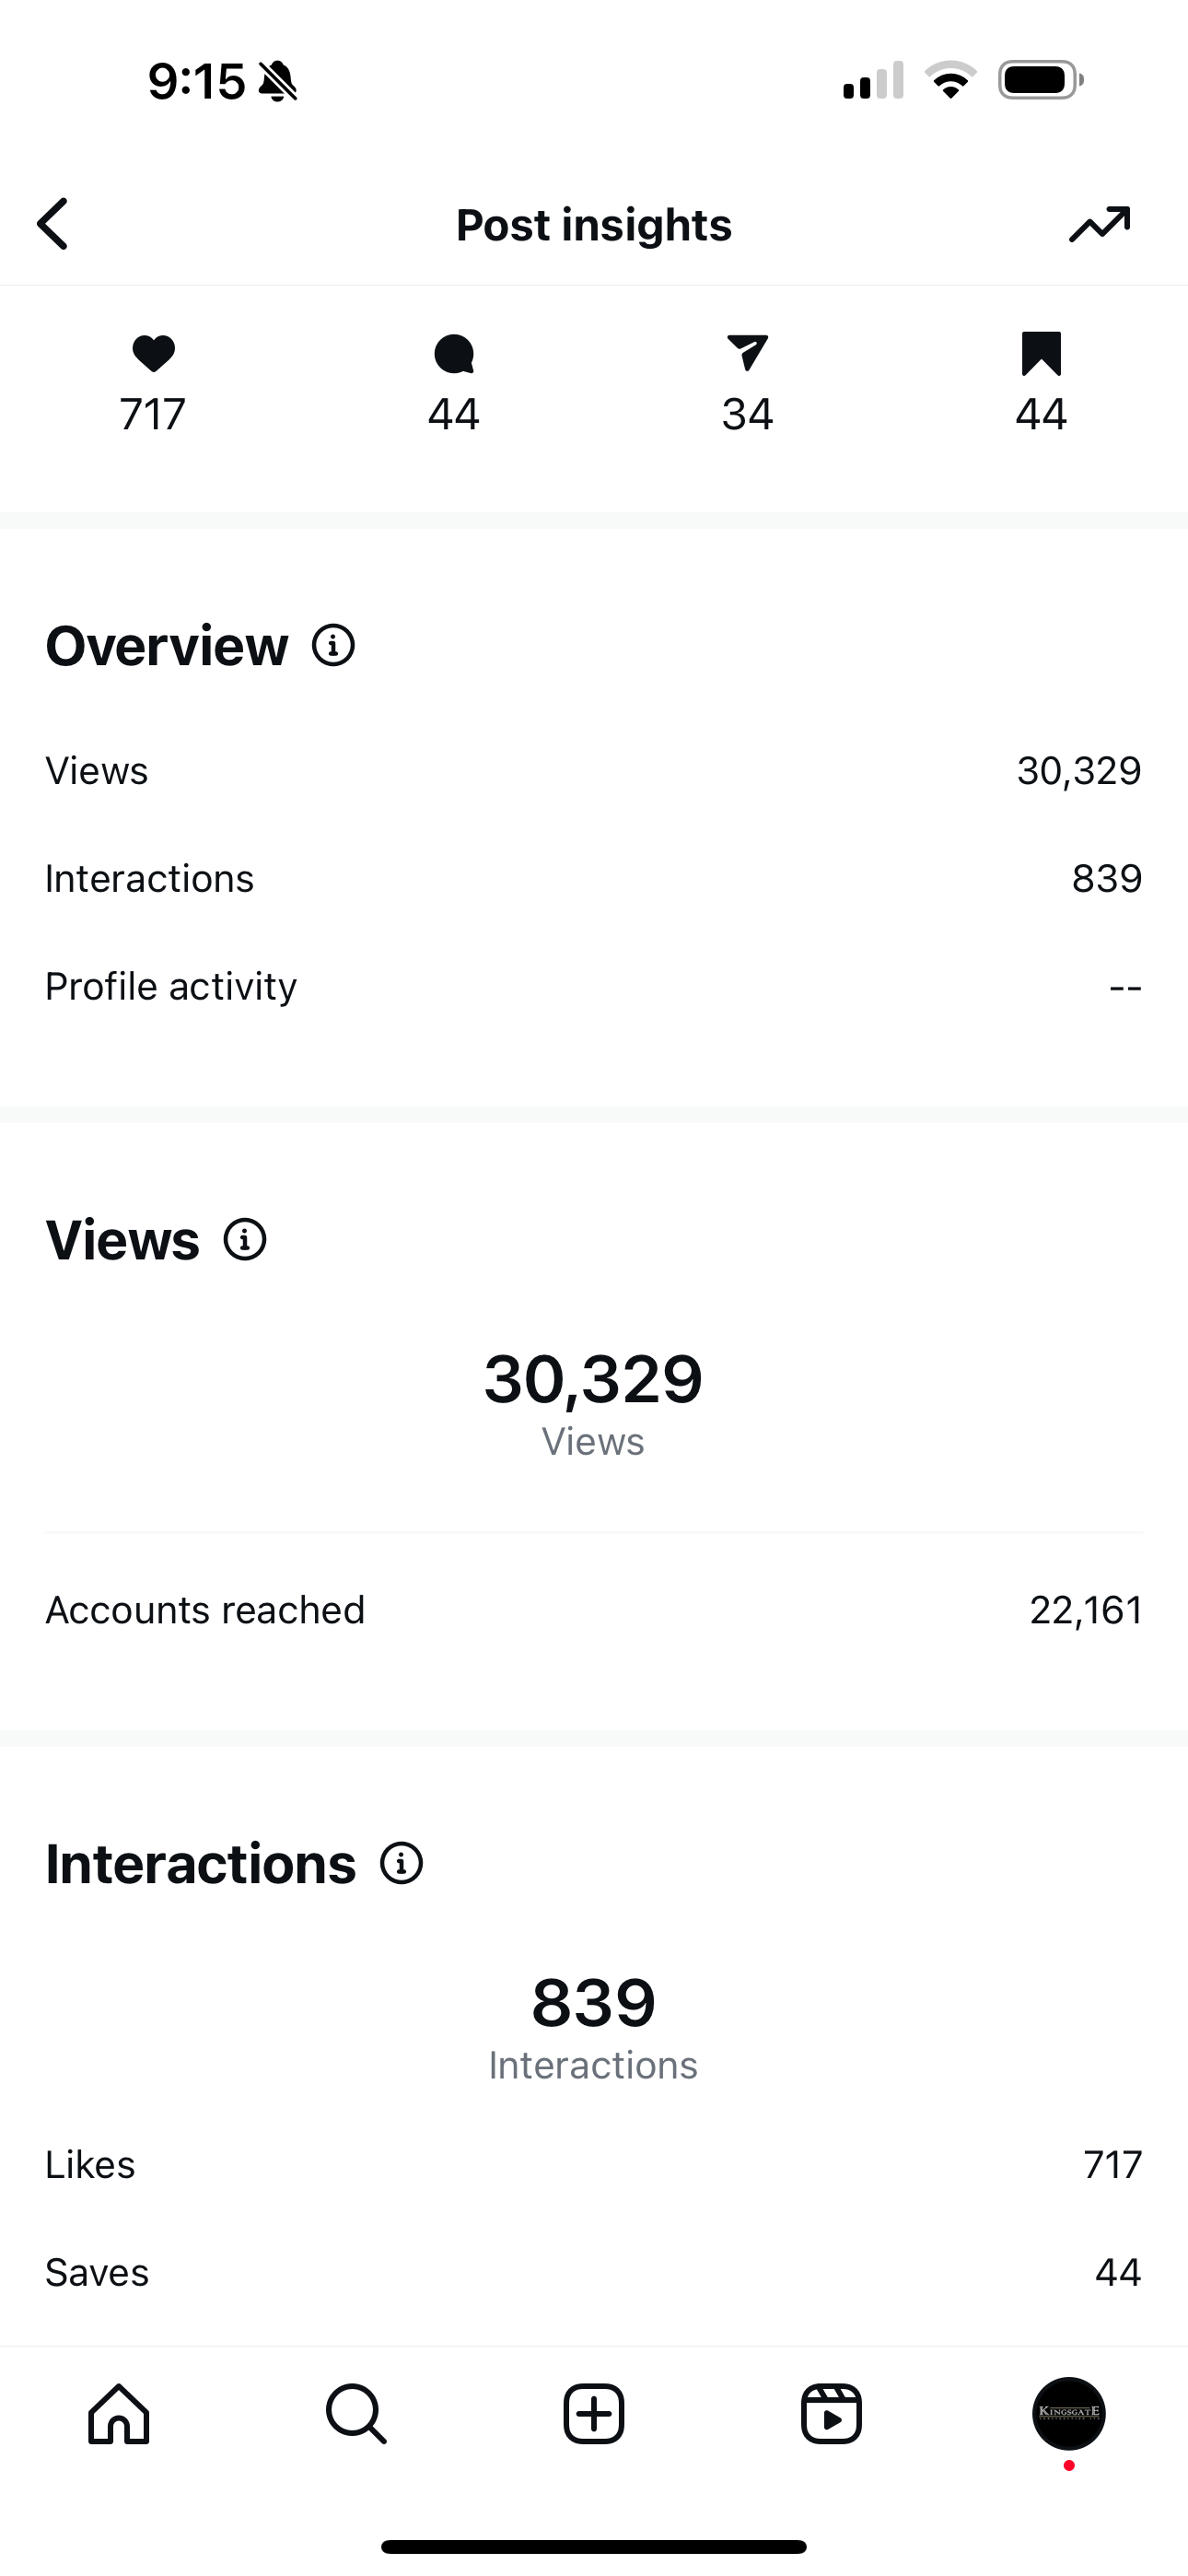Go to the Home tab
The image size is (1188, 2576).
point(119,2414)
